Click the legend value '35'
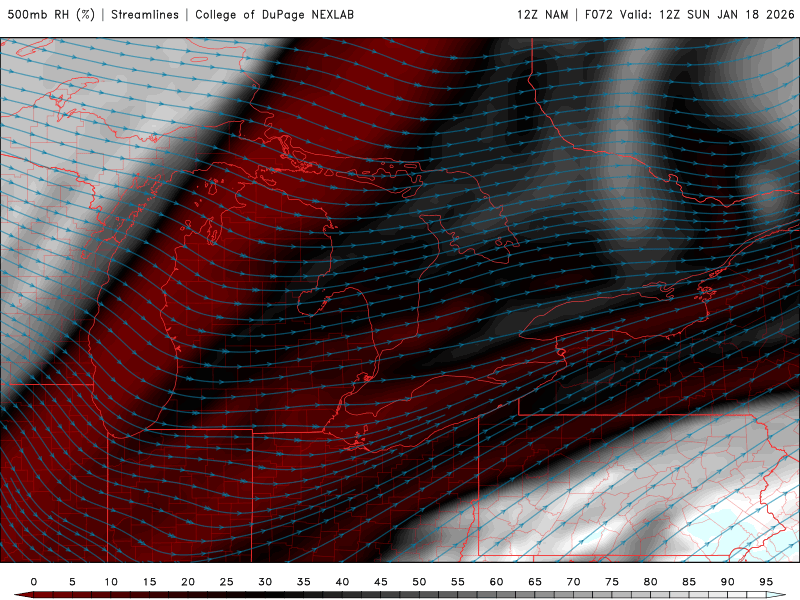 pyautogui.click(x=304, y=582)
